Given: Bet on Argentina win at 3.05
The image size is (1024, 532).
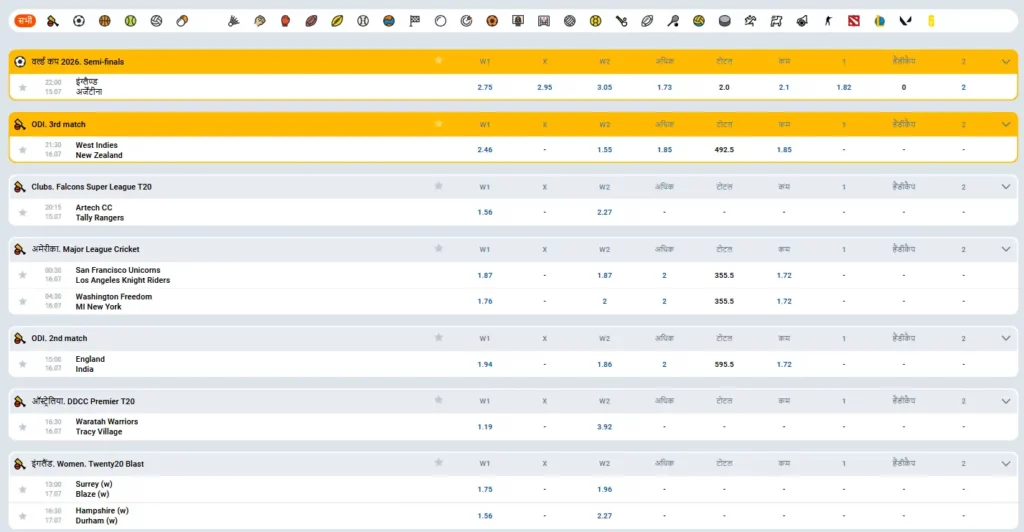Looking at the screenshot, I should coord(605,87).
